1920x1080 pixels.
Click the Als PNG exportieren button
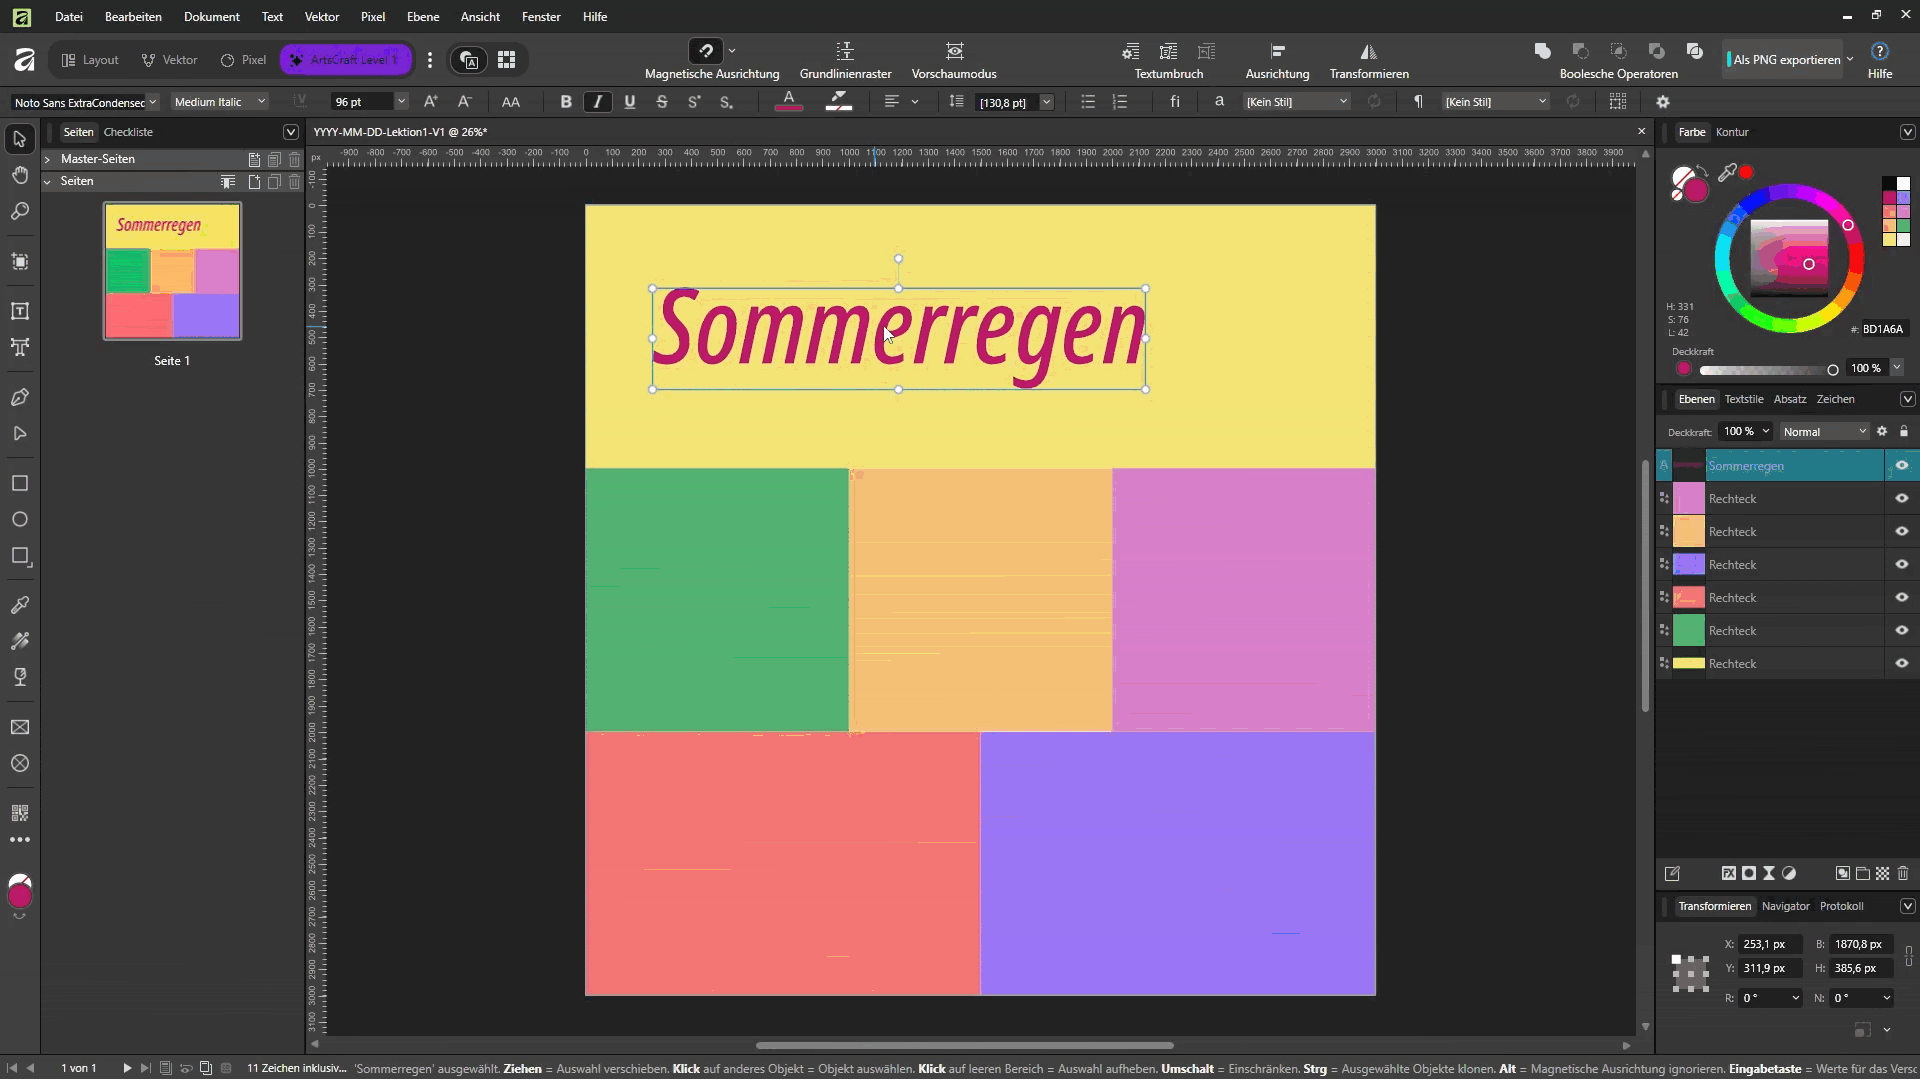1786,60
